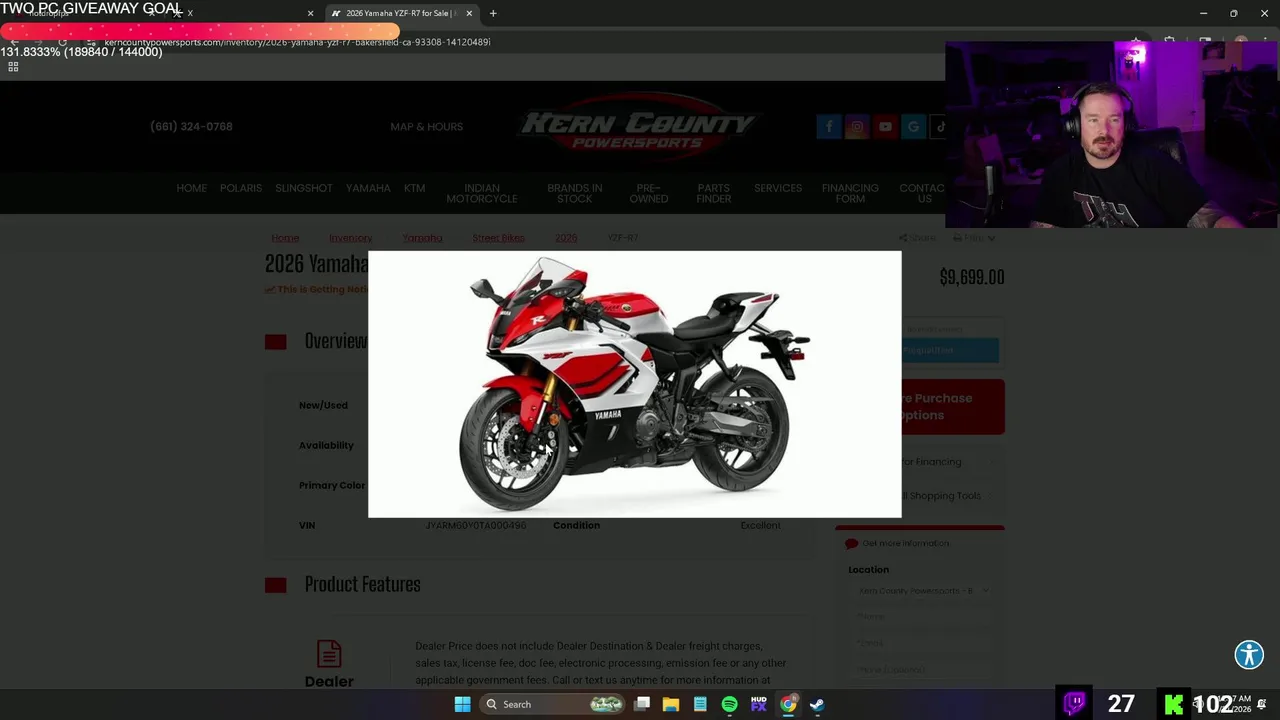Click the Inventory breadcrumb link
1280x720 pixels.
pos(351,238)
